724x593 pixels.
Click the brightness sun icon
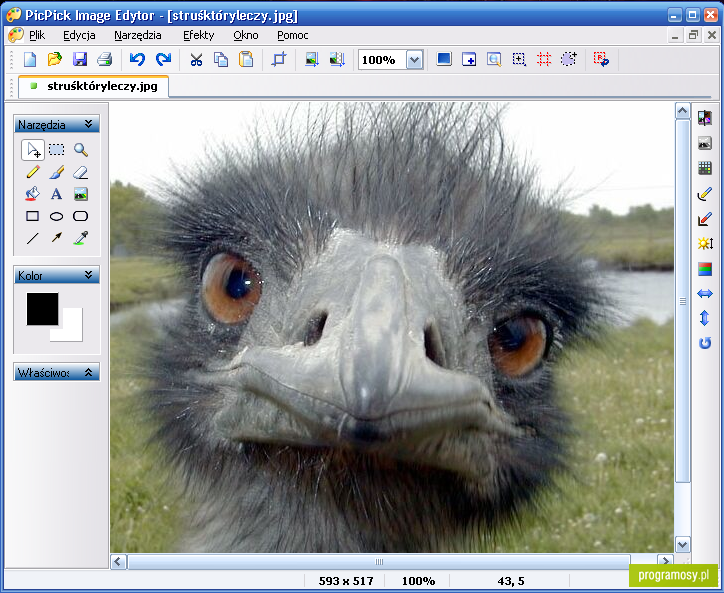pyautogui.click(x=705, y=243)
